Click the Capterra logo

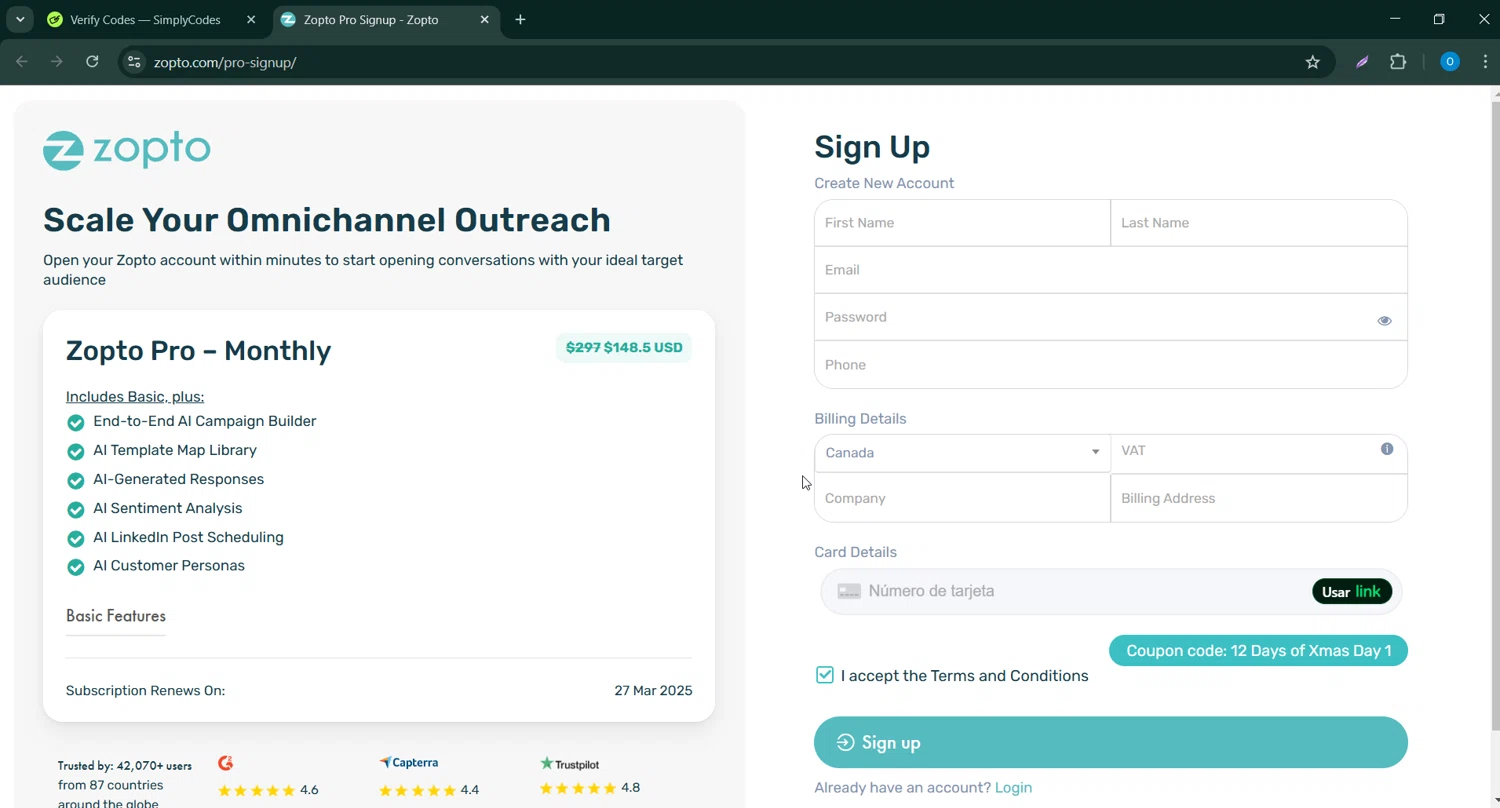pos(409,763)
